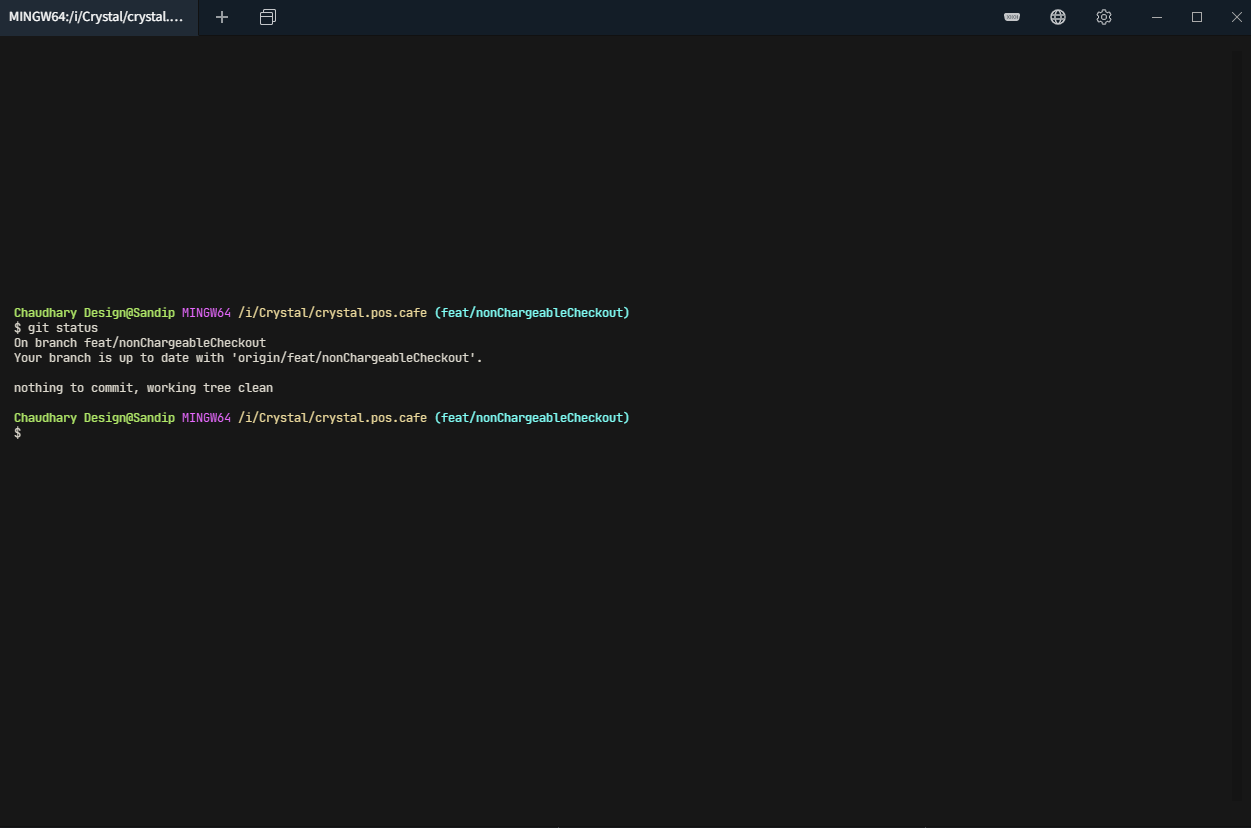Close the terminal window
The width and height of the screenshot is (1251, 828).
(x=1236, y=17)
